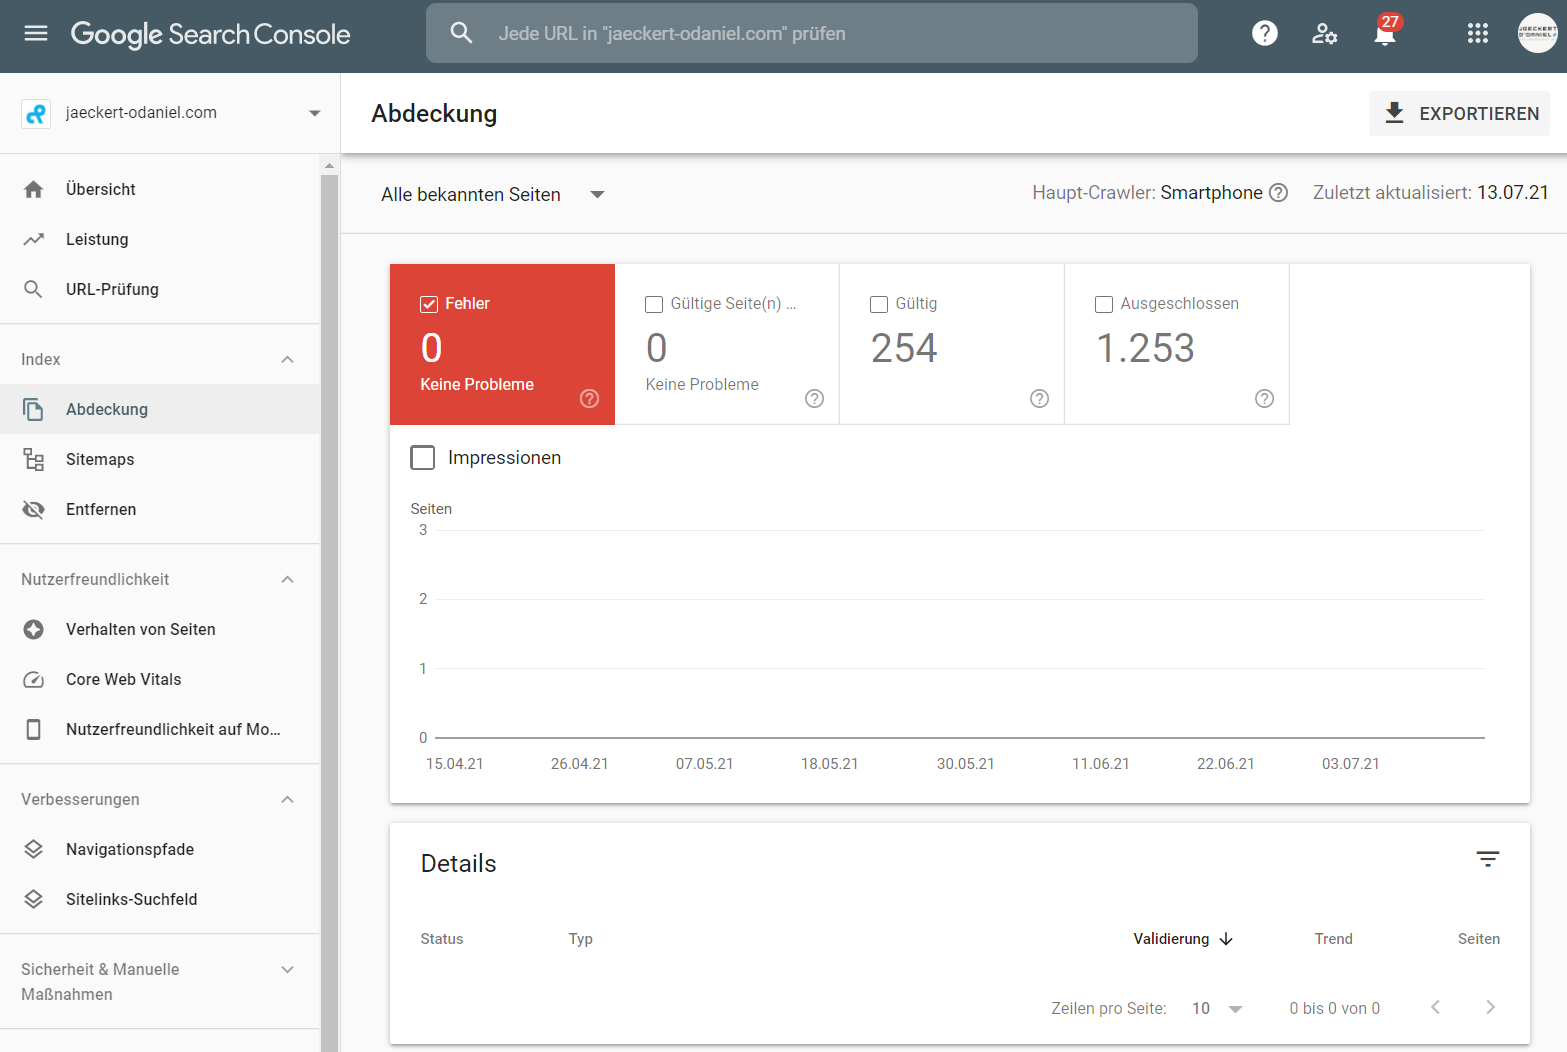Click the sidebar scroll up arrow
The width and height of the screenshot is (1567, 1052).
click(329, 165)
